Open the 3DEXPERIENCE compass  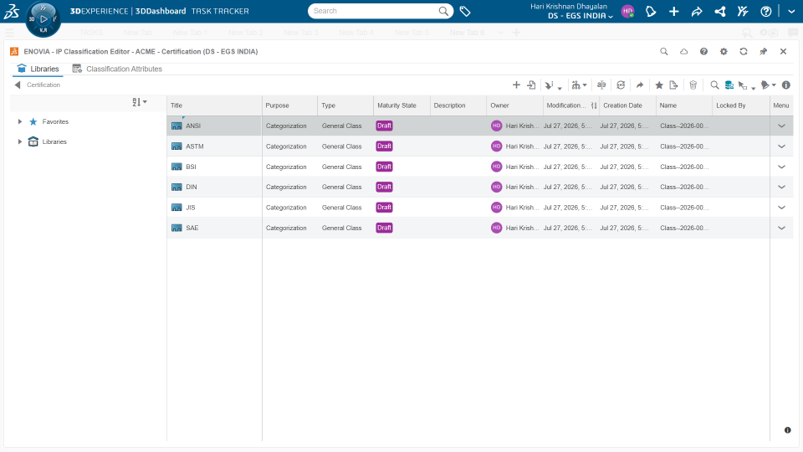click(43, 19)
